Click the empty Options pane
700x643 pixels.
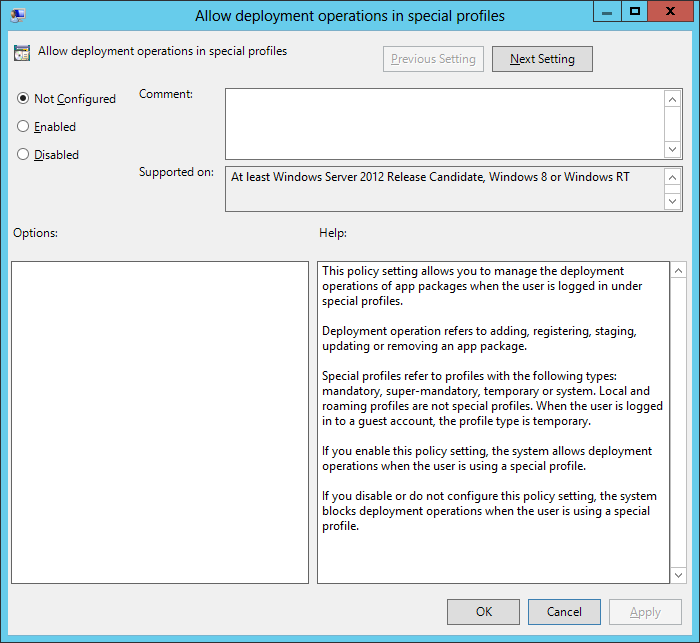pos(160,422)
